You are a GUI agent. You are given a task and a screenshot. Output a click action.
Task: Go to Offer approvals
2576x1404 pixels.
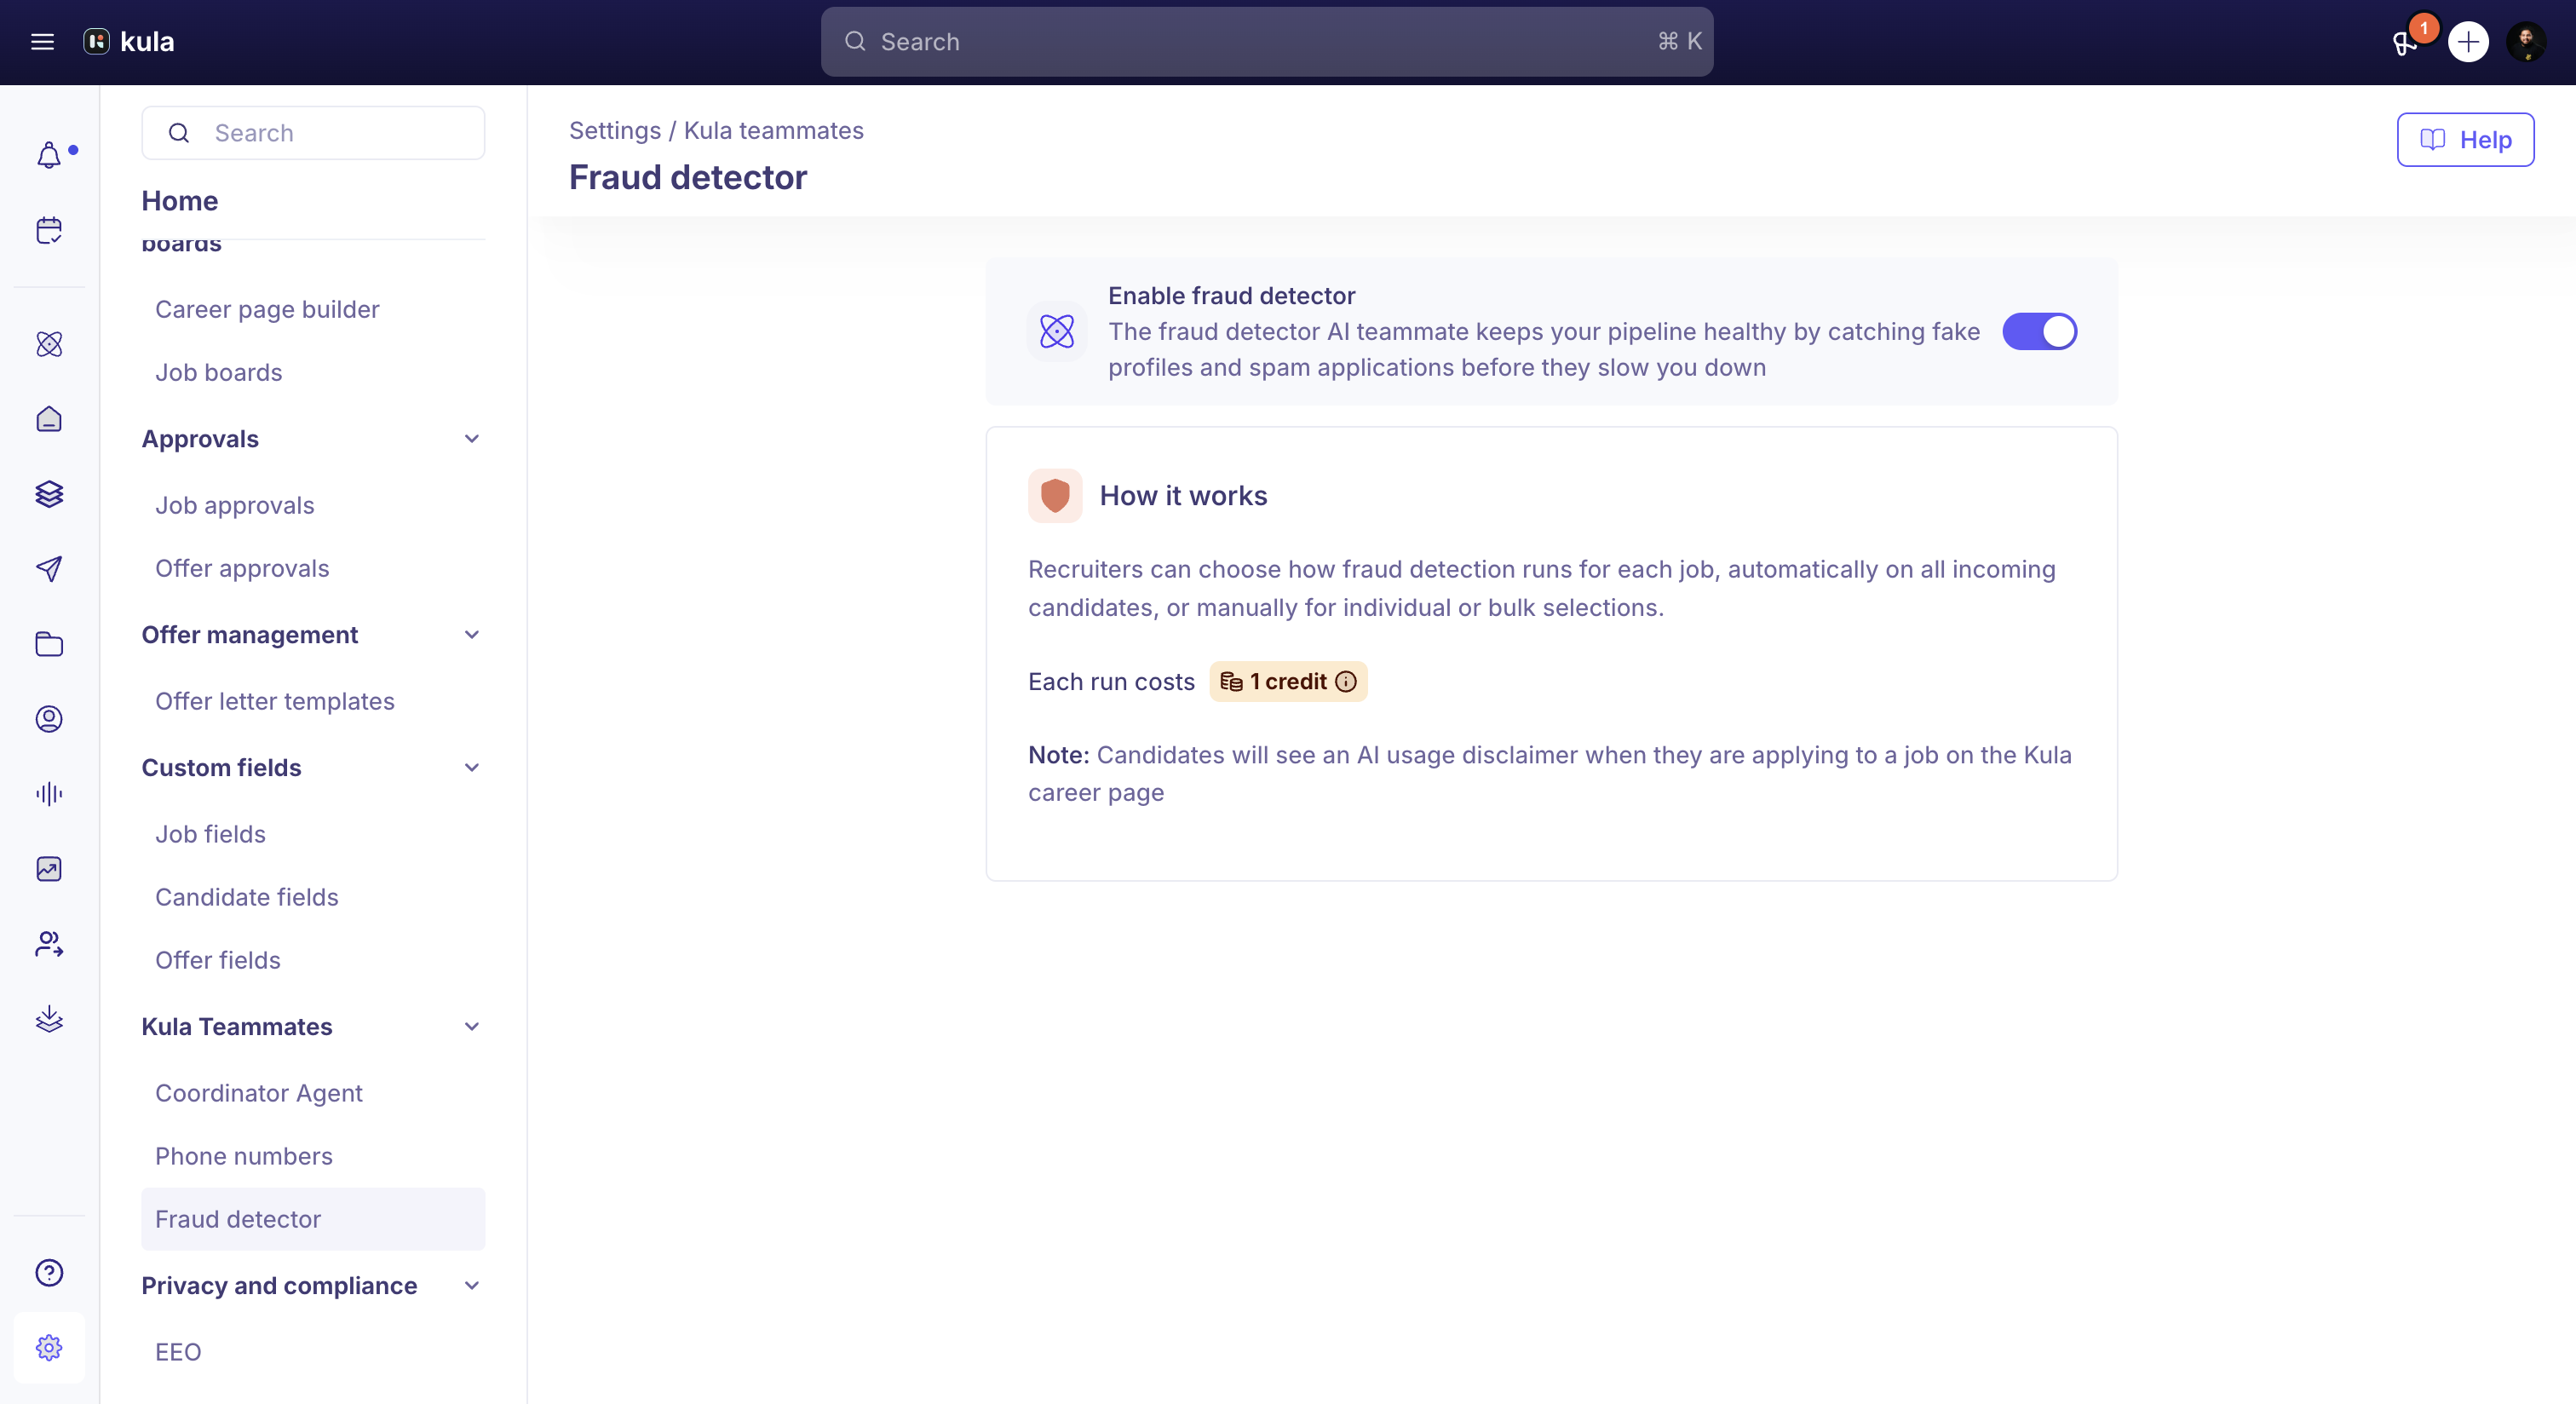242,569
